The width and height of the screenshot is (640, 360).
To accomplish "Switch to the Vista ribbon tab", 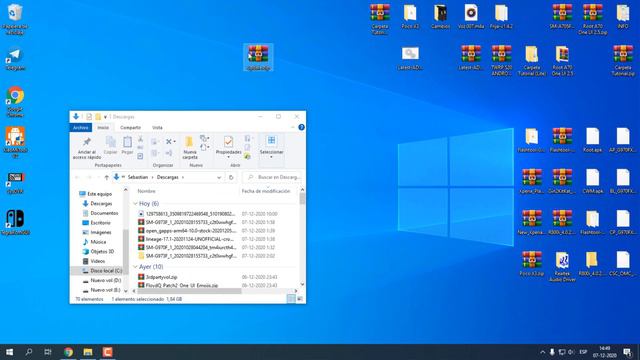I will (157, 128).
